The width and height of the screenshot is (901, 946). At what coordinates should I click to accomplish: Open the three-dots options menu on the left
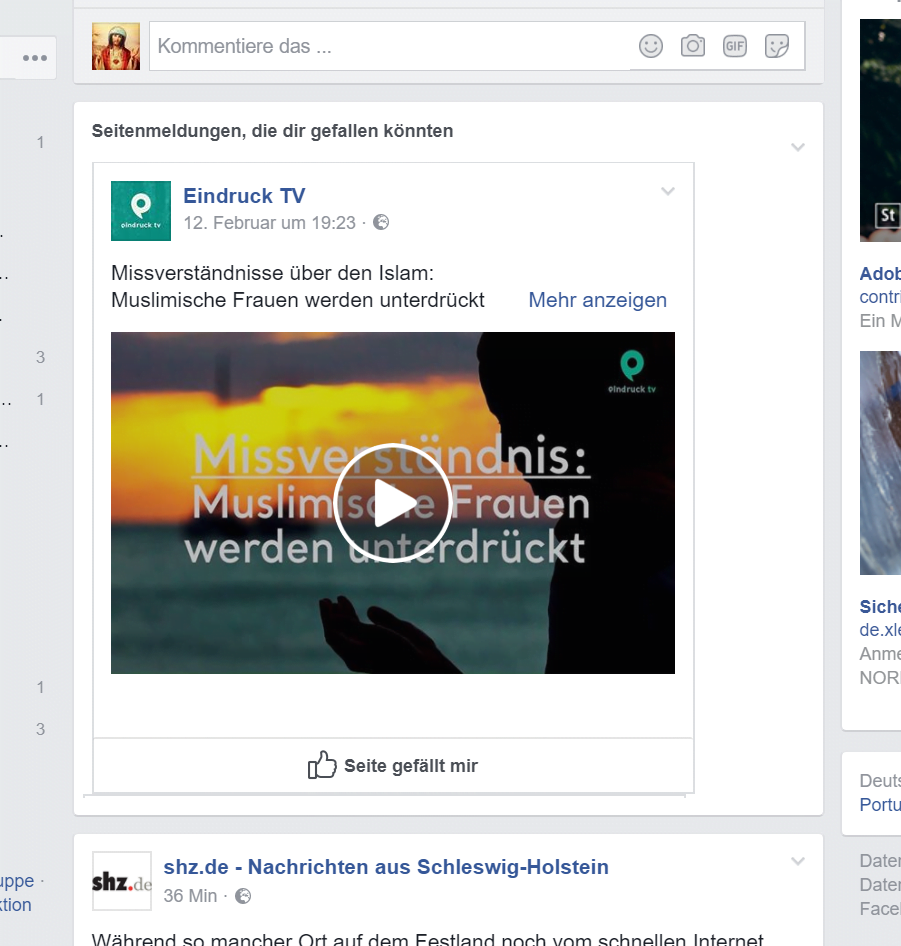[x=35, y=58]
